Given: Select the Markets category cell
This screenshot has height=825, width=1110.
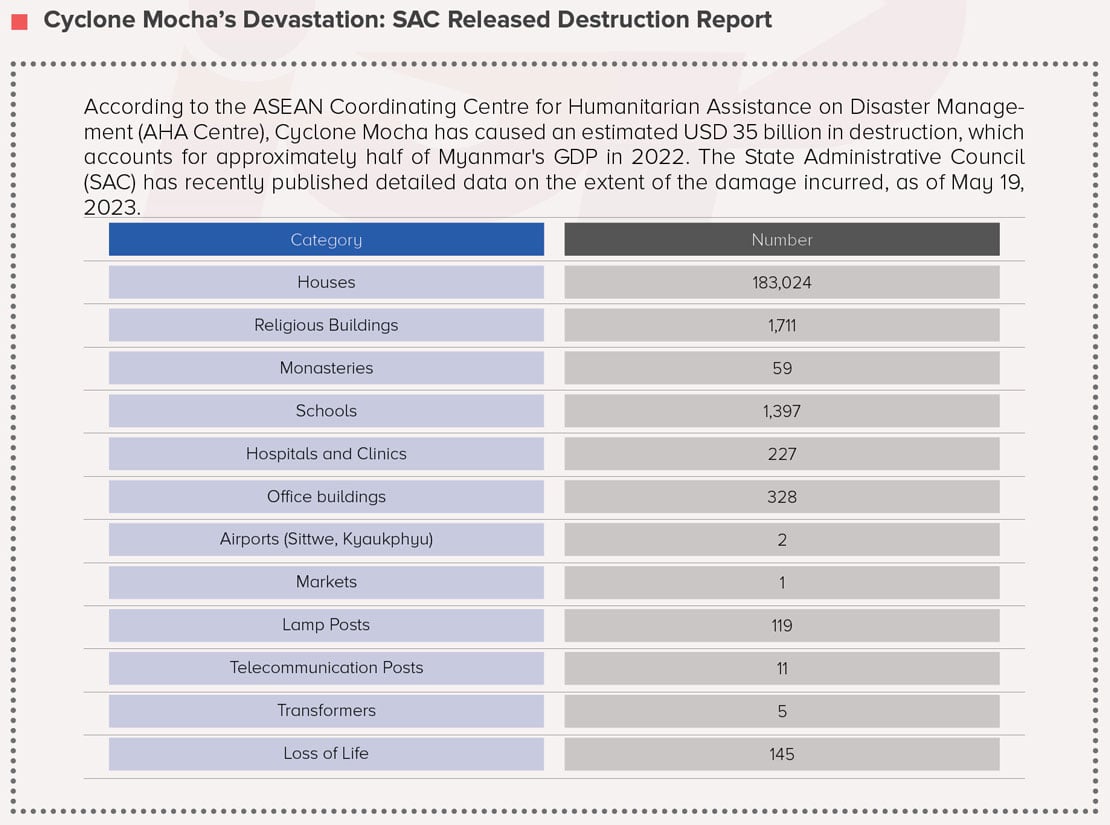Looking at the screenshot, I should (x=326, y=582).
